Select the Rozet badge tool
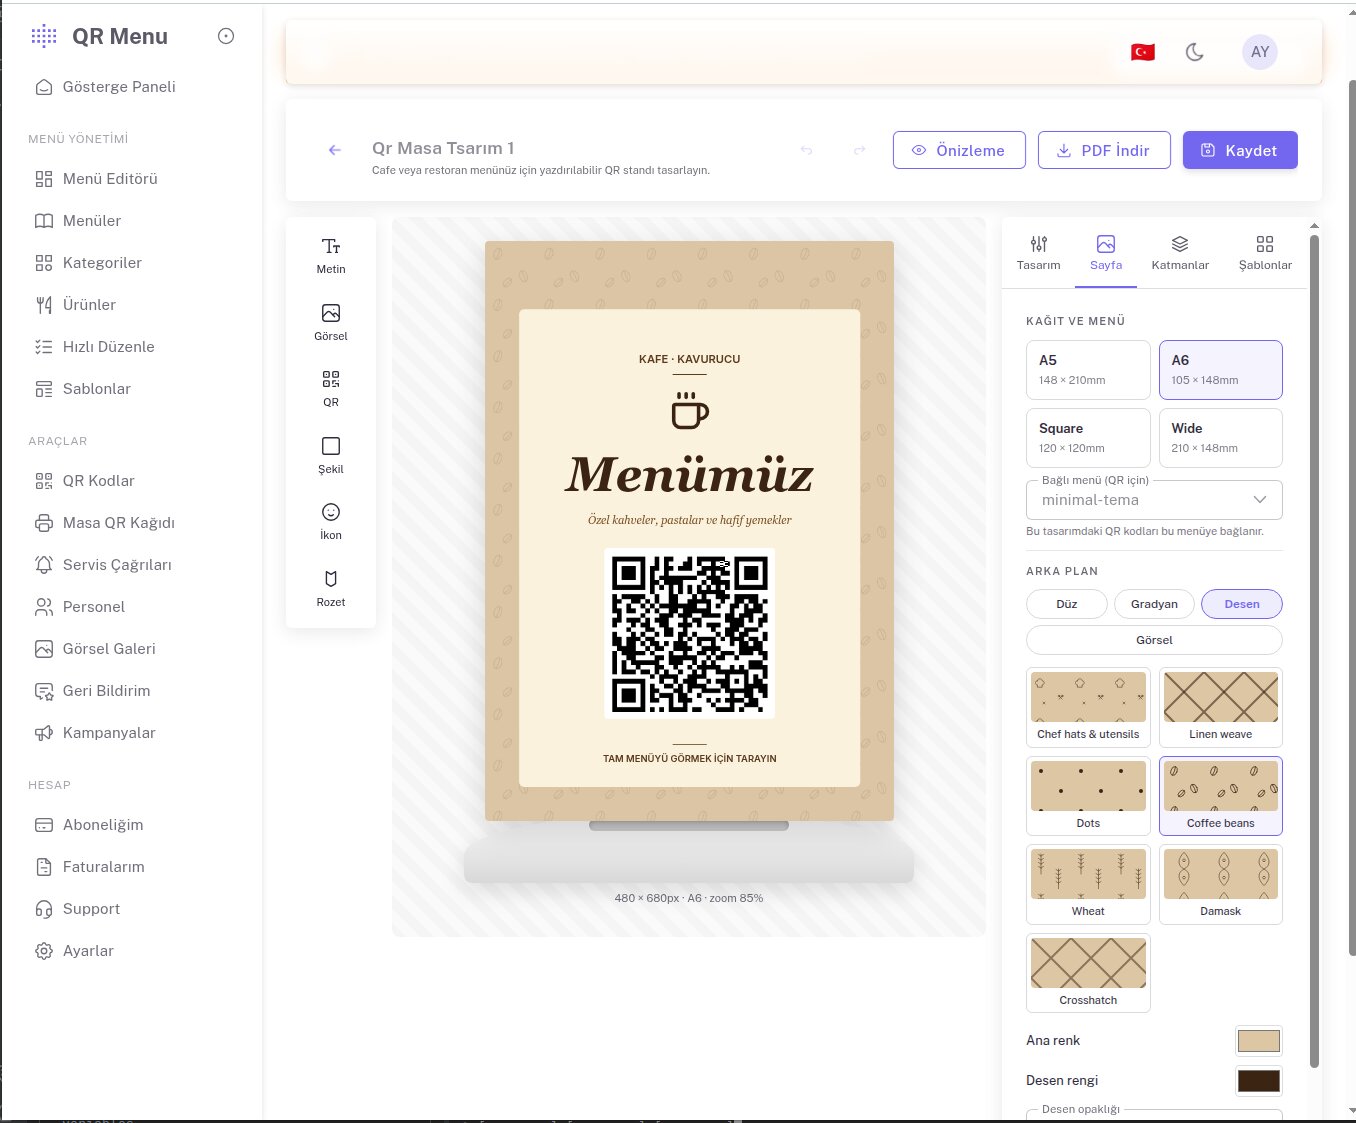Viewport: 1356px width, 1123px height. [331, 588]
